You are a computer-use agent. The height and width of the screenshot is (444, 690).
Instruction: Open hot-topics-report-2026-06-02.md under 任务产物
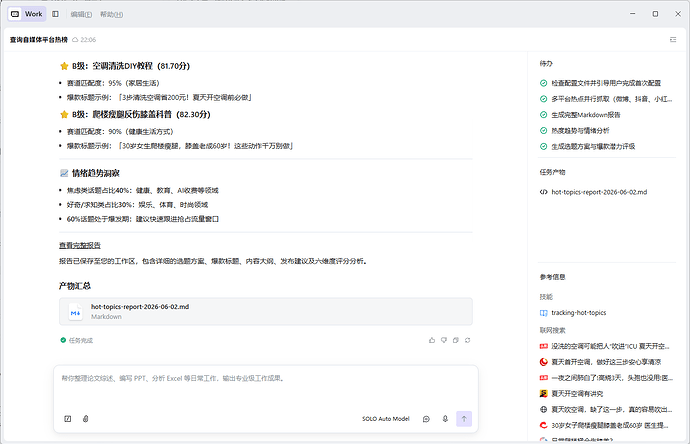(x=599, y=192)
